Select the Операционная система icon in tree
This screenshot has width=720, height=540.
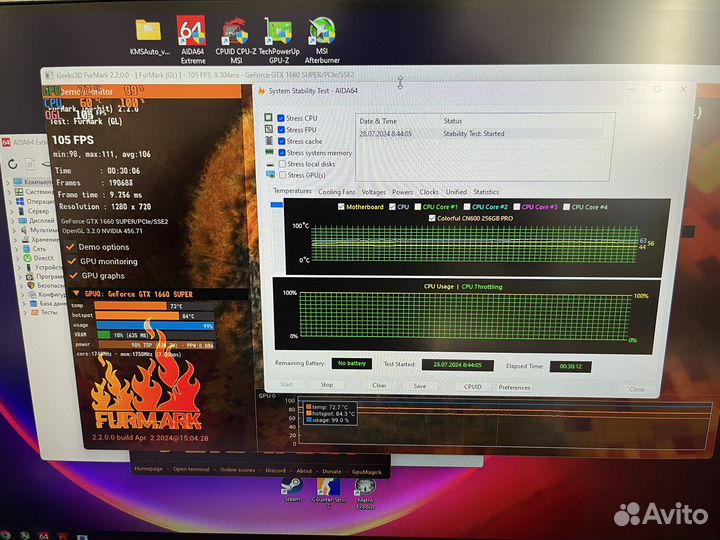[20, 201]
